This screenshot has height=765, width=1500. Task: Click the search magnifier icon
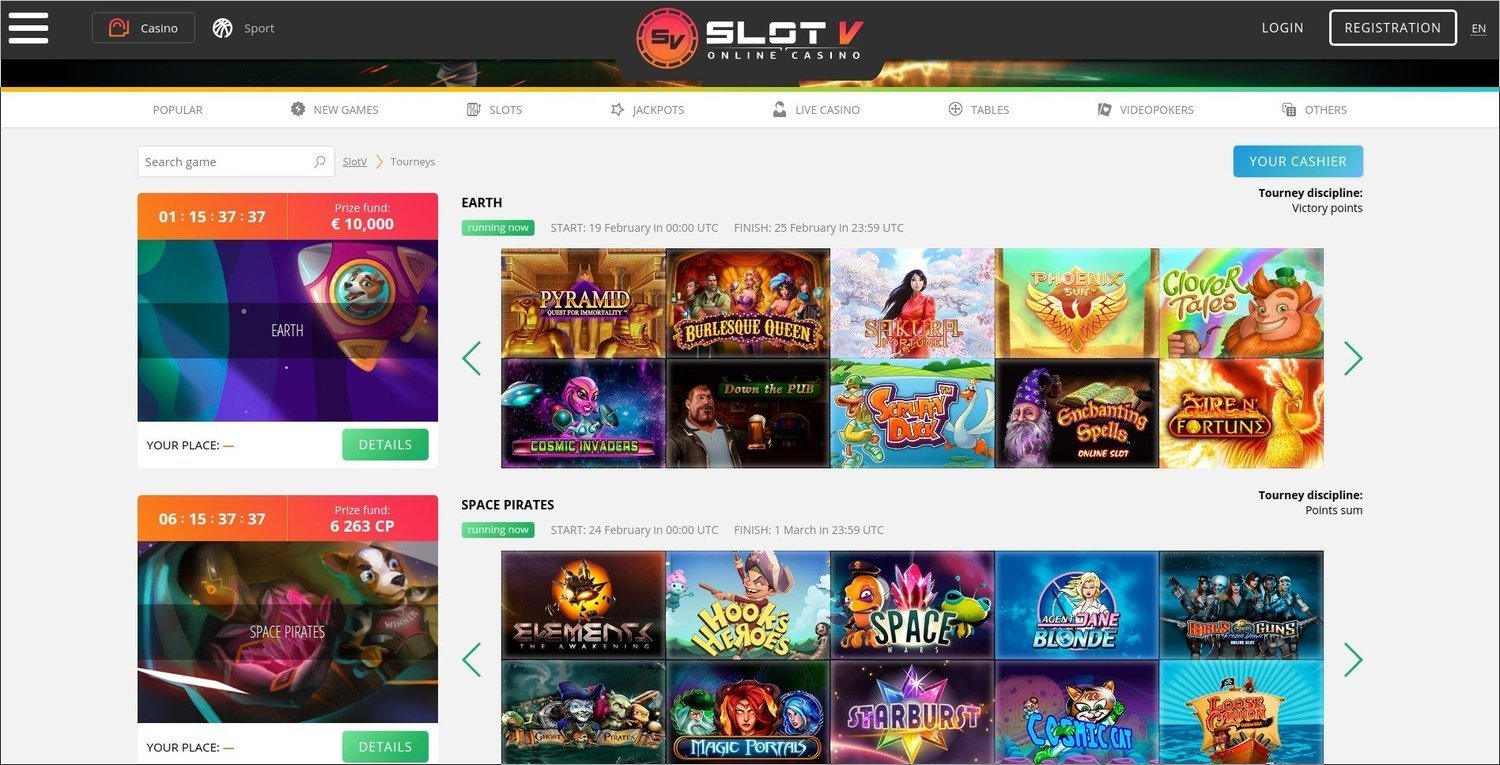click(320, 162)
